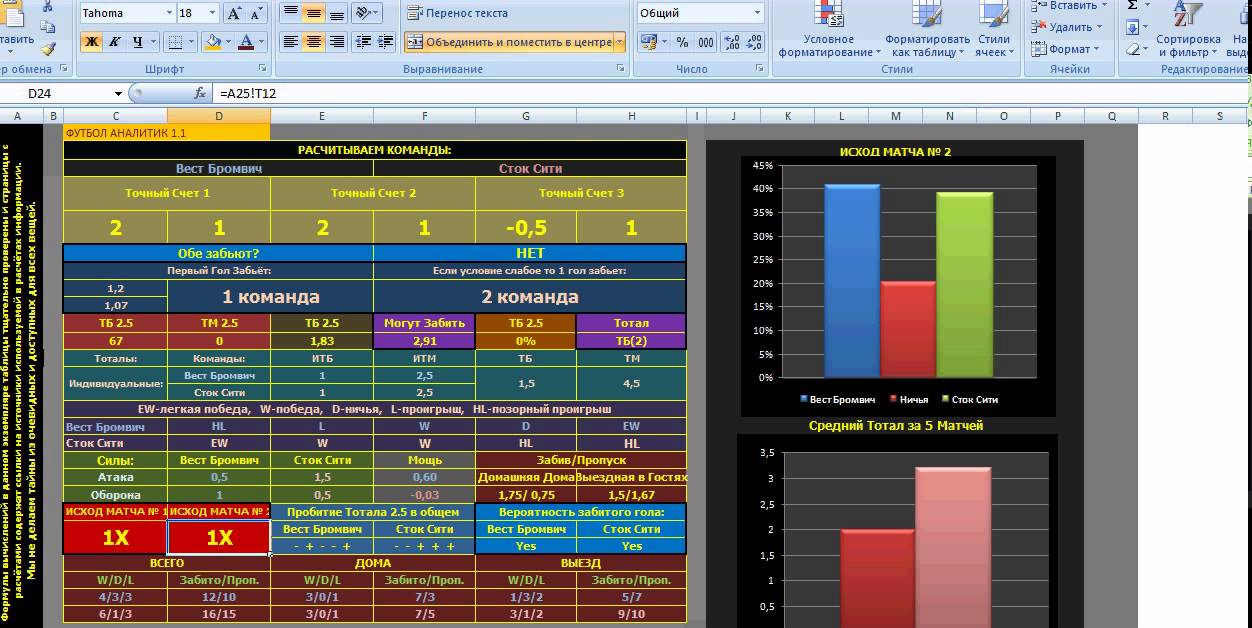Click the green Сток Сити chart bar

coord(965,285)
